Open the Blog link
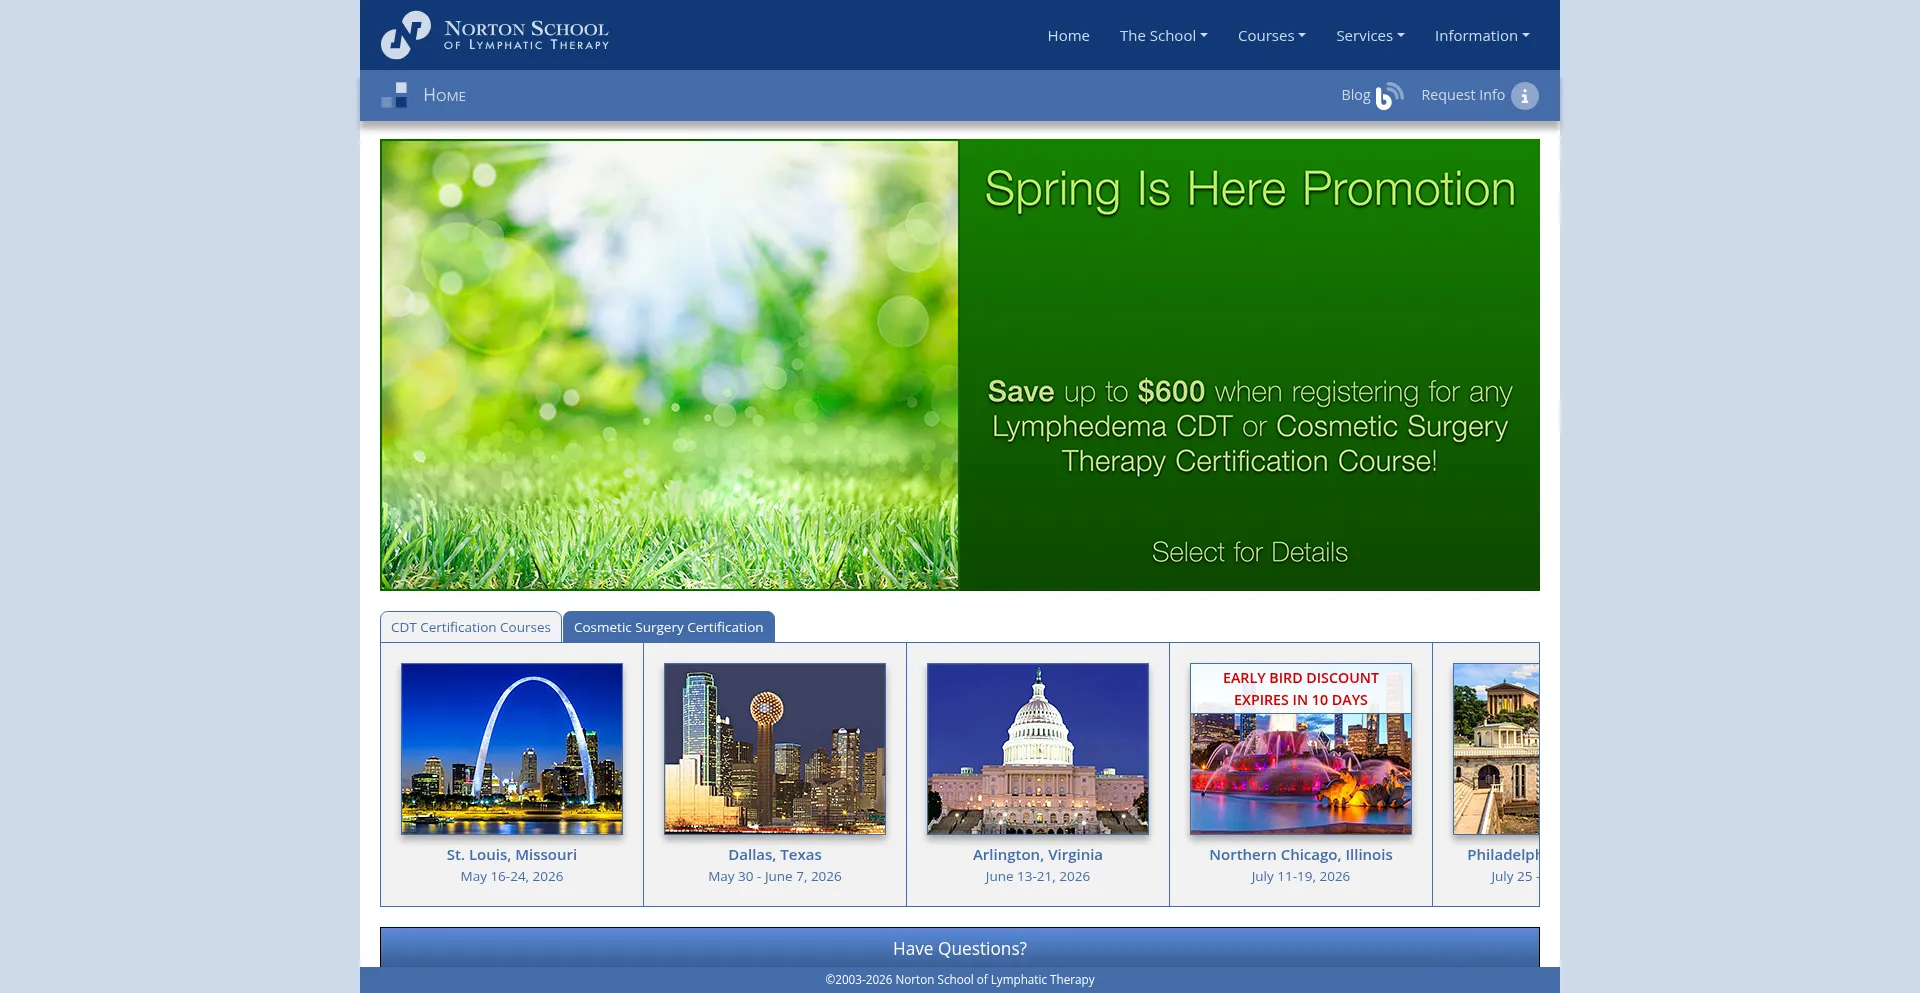The image size is (1920, 993). coord(1355,95)
